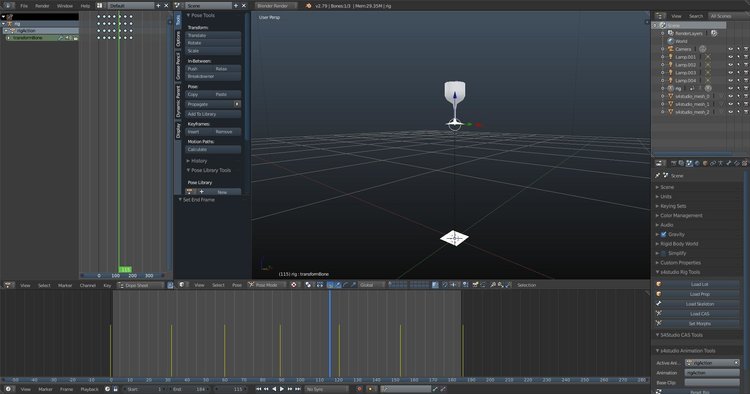Toggle renderability camera icon for s4studio_mesh_2
750x394 pixels.
[746, 112]
